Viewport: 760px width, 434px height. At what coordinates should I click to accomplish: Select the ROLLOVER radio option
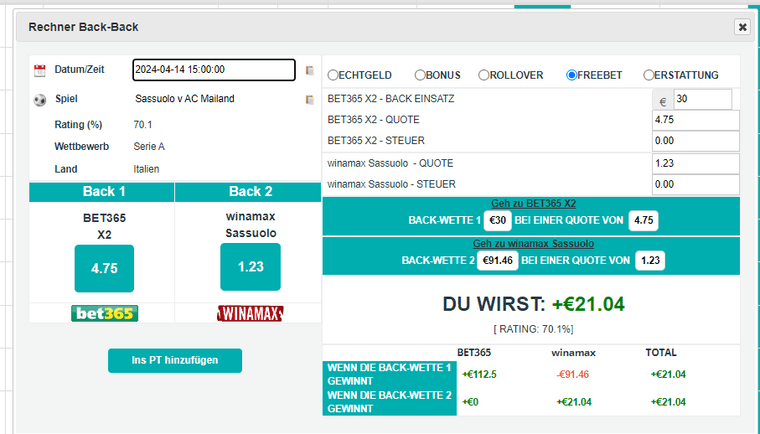484,75
